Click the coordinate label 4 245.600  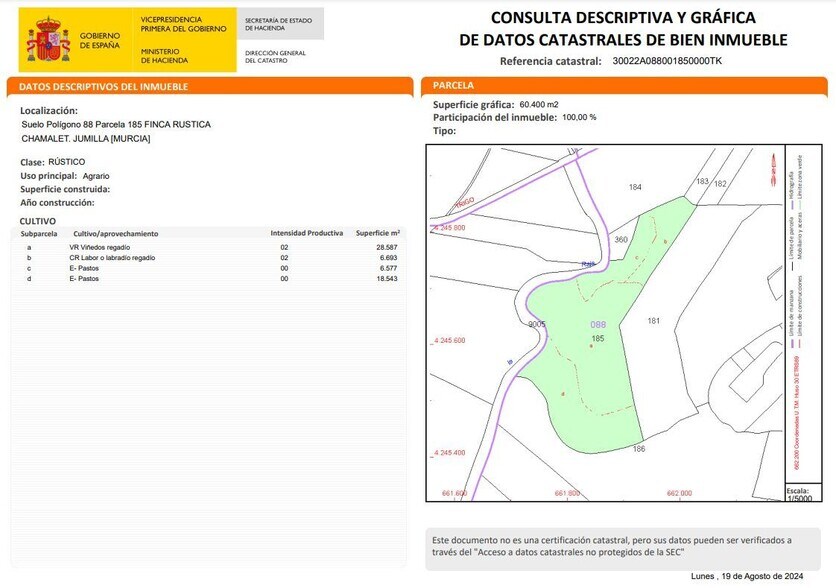pos(447,340)
